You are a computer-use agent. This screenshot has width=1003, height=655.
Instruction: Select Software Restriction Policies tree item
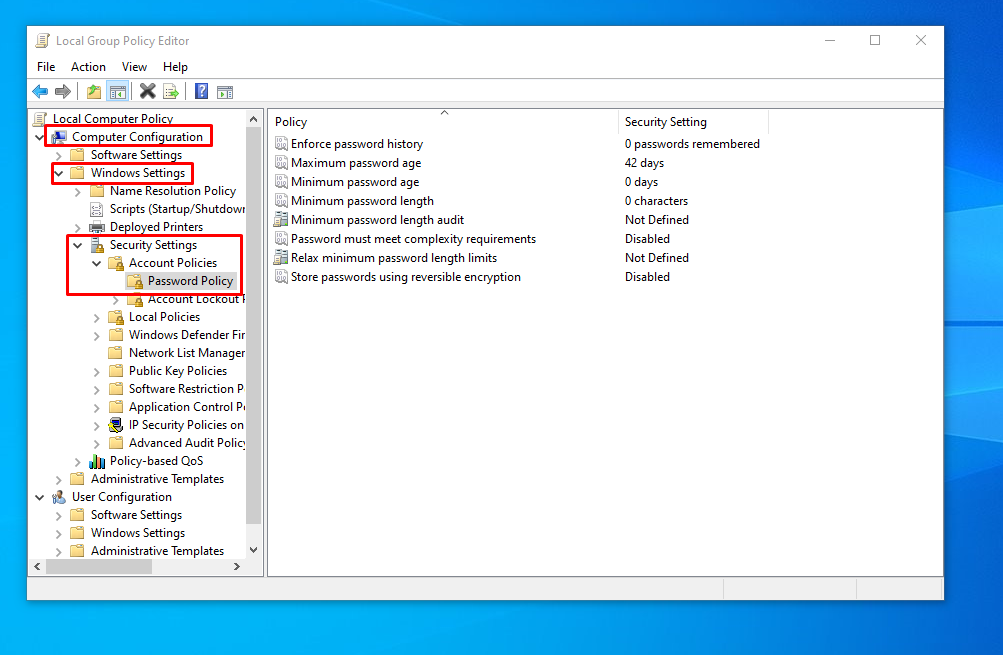(x=186, y=389)
